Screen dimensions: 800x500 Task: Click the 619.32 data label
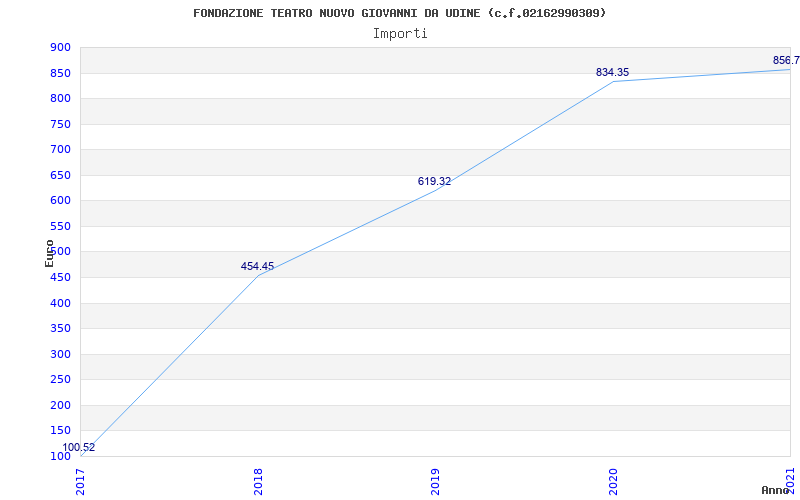434,181
